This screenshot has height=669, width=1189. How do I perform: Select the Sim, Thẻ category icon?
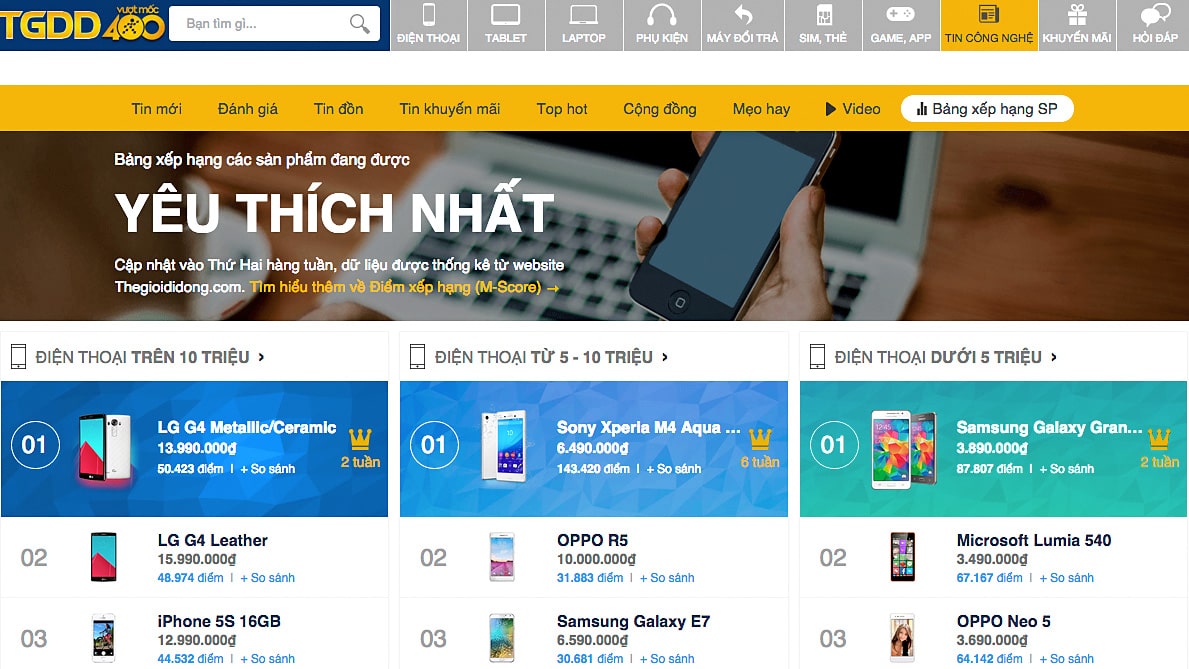(x=822, y=17)
